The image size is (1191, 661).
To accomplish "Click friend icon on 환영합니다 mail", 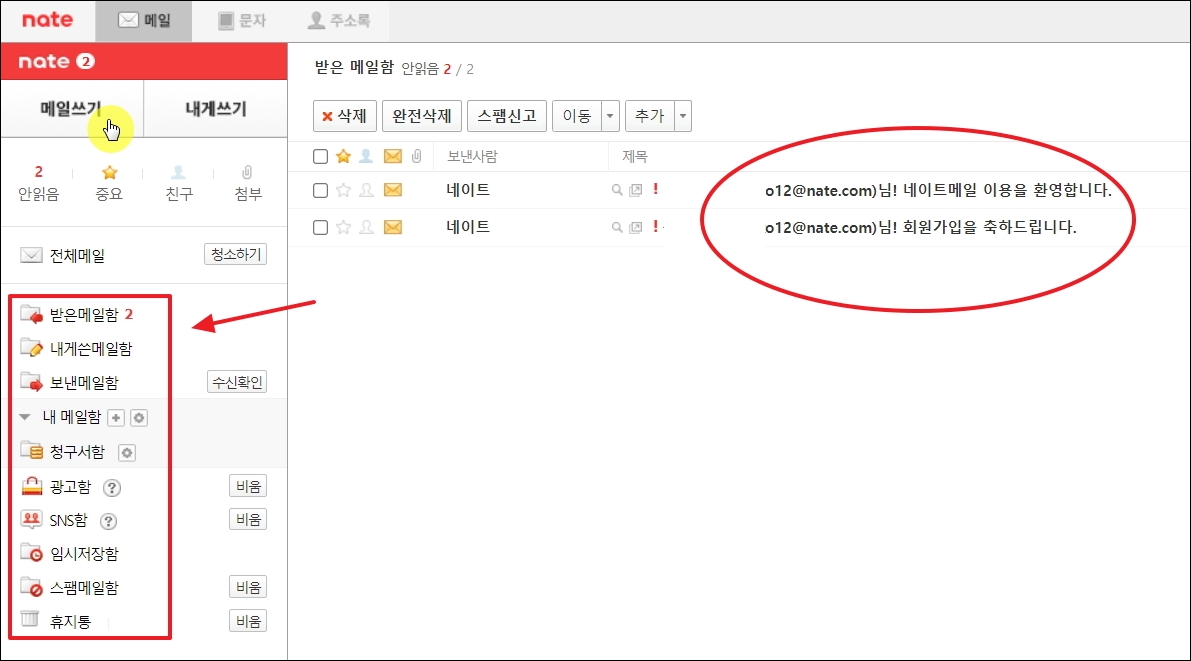I will click(x=366, y=190).
